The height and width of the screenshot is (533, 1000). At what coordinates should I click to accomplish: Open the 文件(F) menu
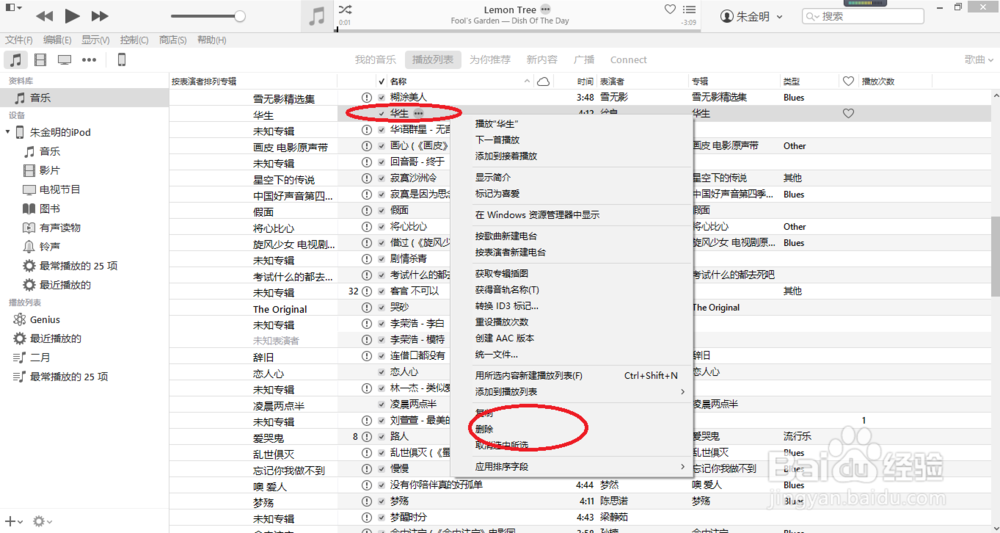tap(18, 40)
